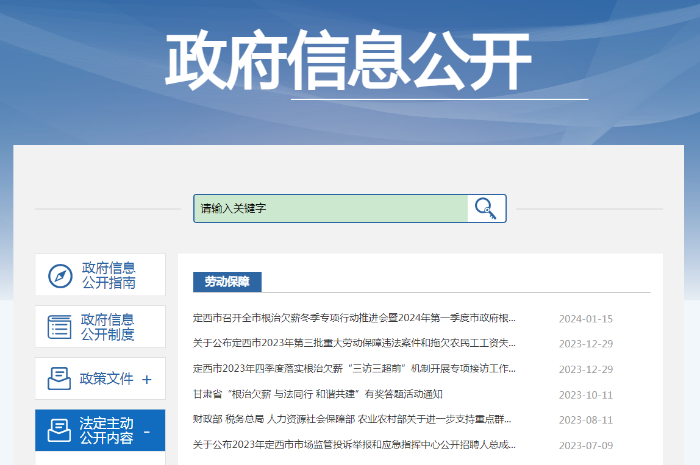Select the 劳动保障 tab heading

pyautogui.click(x=226, y=282)
